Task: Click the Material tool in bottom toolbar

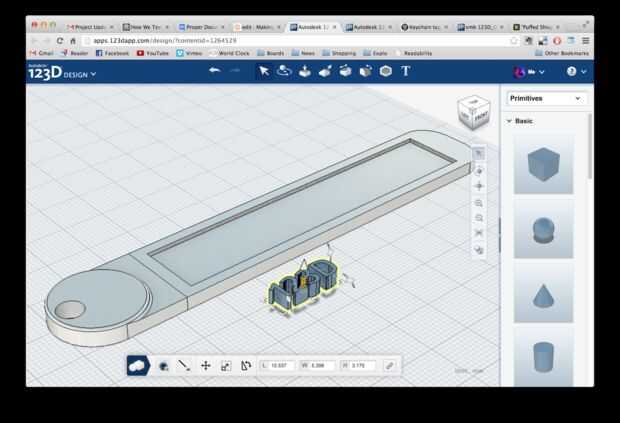Action: (x=163, y=366)
